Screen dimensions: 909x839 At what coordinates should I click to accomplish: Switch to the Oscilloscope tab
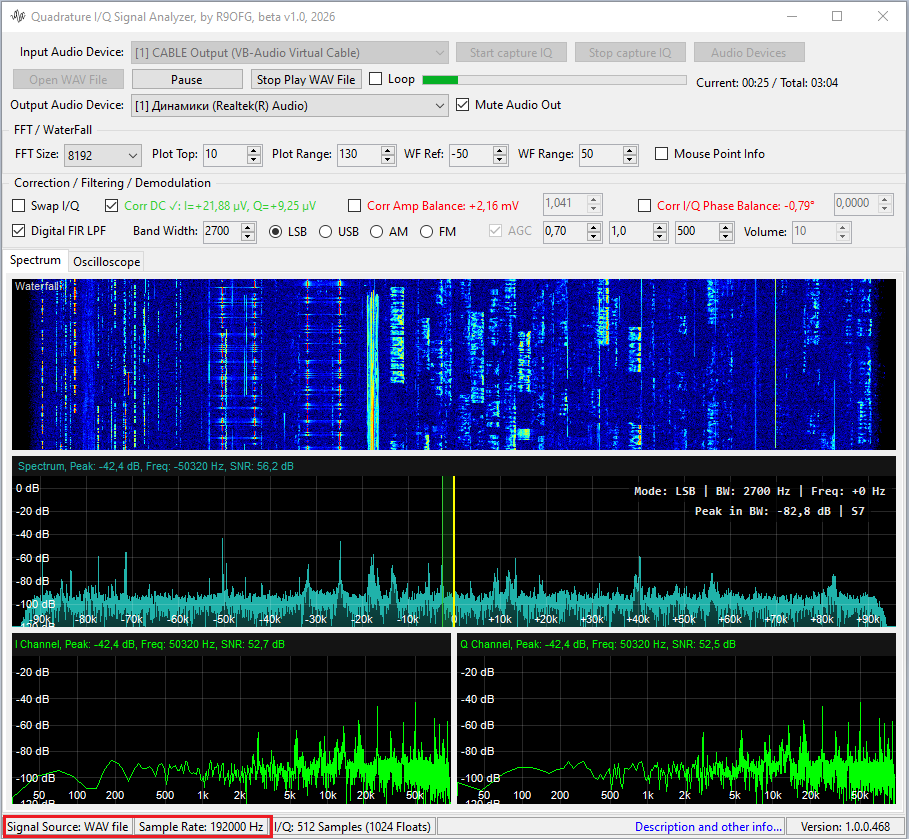[107, 262]
